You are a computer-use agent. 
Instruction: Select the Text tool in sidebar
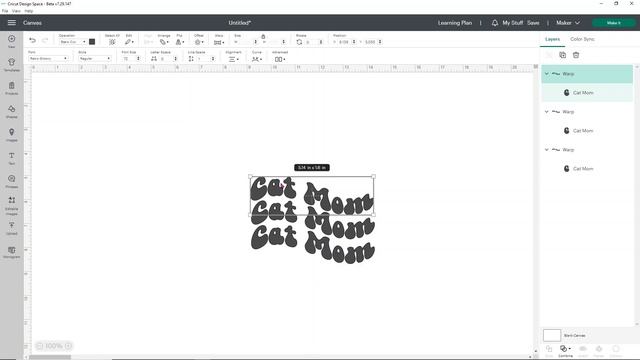(x=11, y=158)
